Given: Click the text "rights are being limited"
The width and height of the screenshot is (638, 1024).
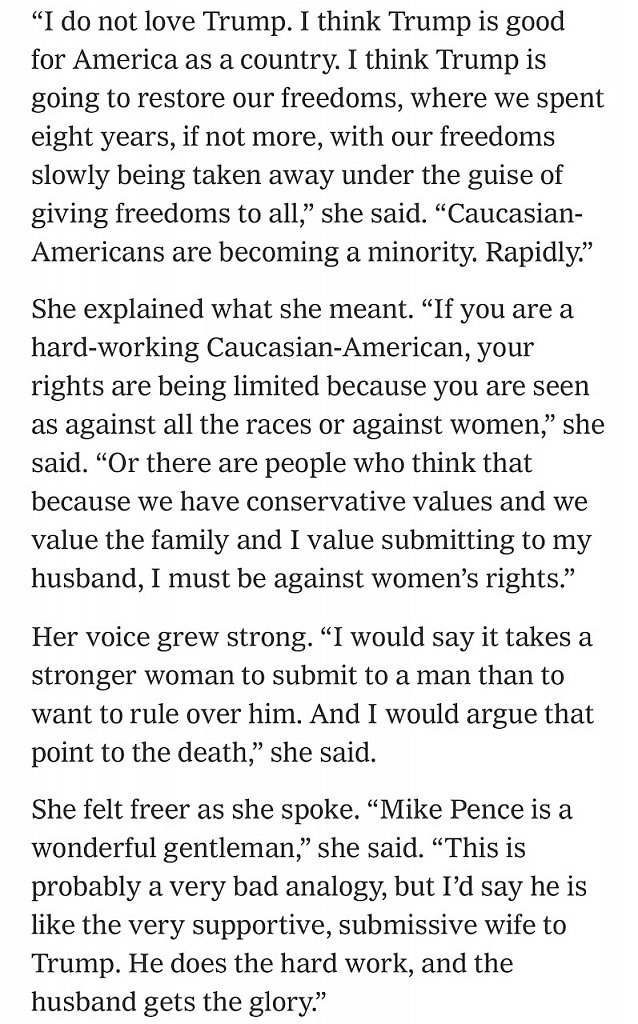Looking at the screenshot, I should pyautogui.click(x=175, y=386).
